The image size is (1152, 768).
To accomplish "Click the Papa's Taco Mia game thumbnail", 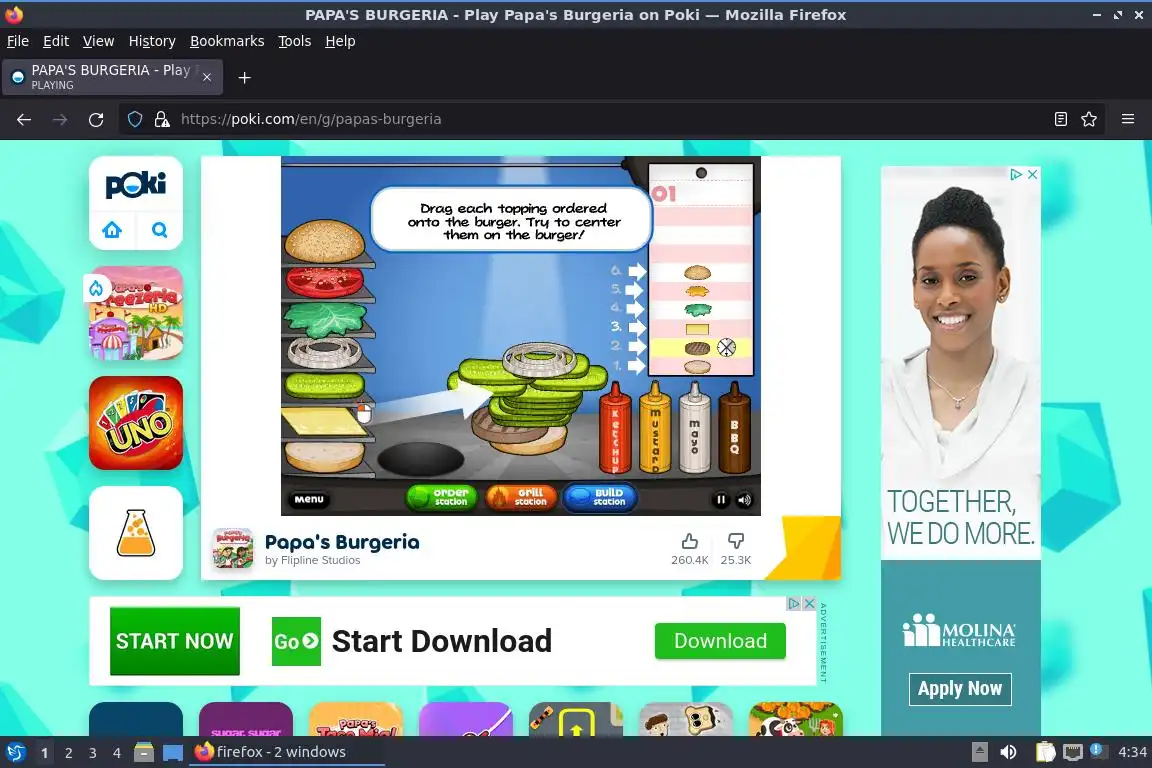I will [x=356, y=719].
